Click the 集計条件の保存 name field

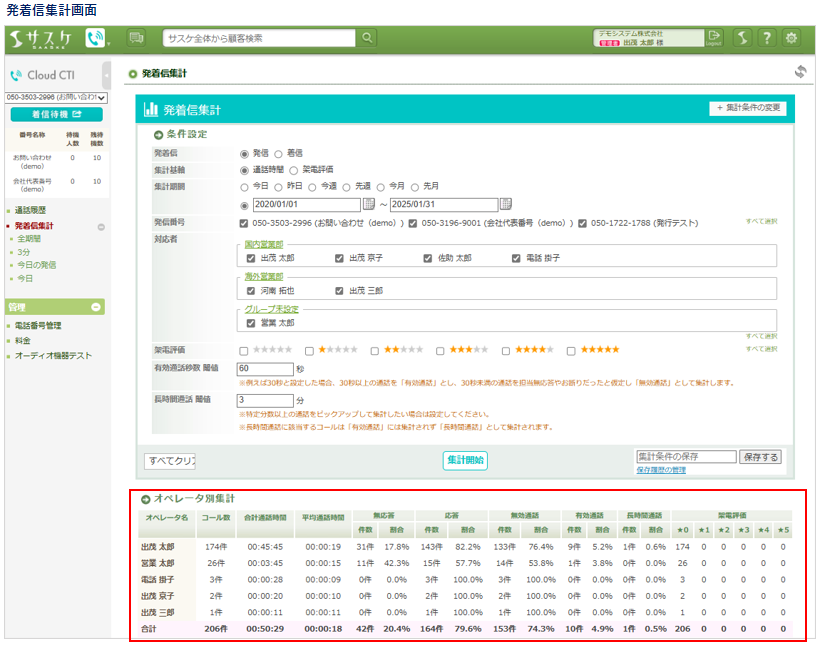pos(686,457)
